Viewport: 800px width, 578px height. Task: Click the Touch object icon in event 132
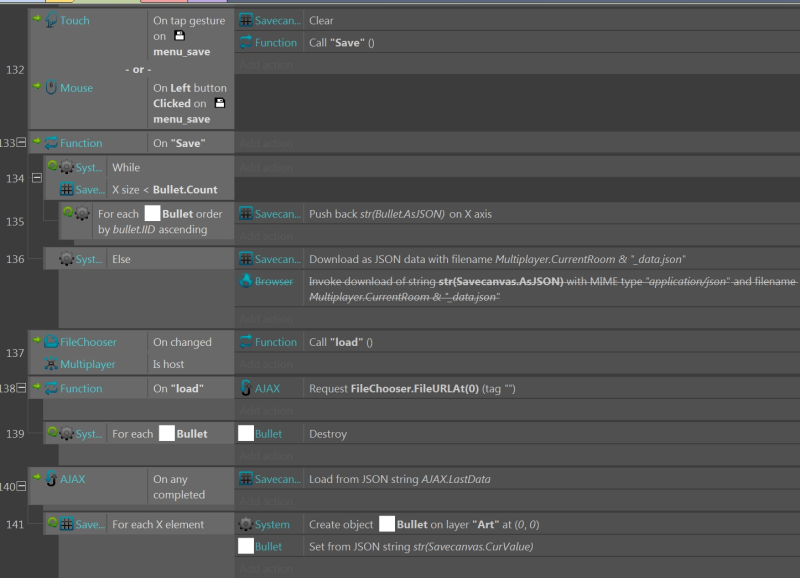click(51, 20)
